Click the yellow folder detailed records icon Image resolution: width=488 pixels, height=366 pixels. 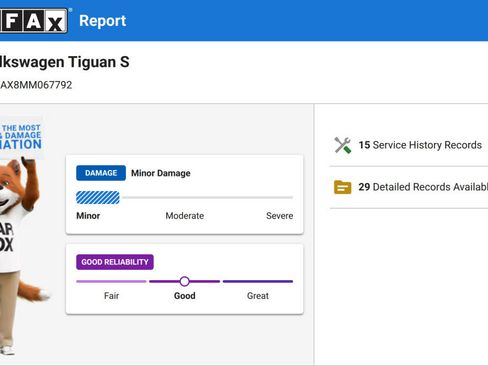343,187
